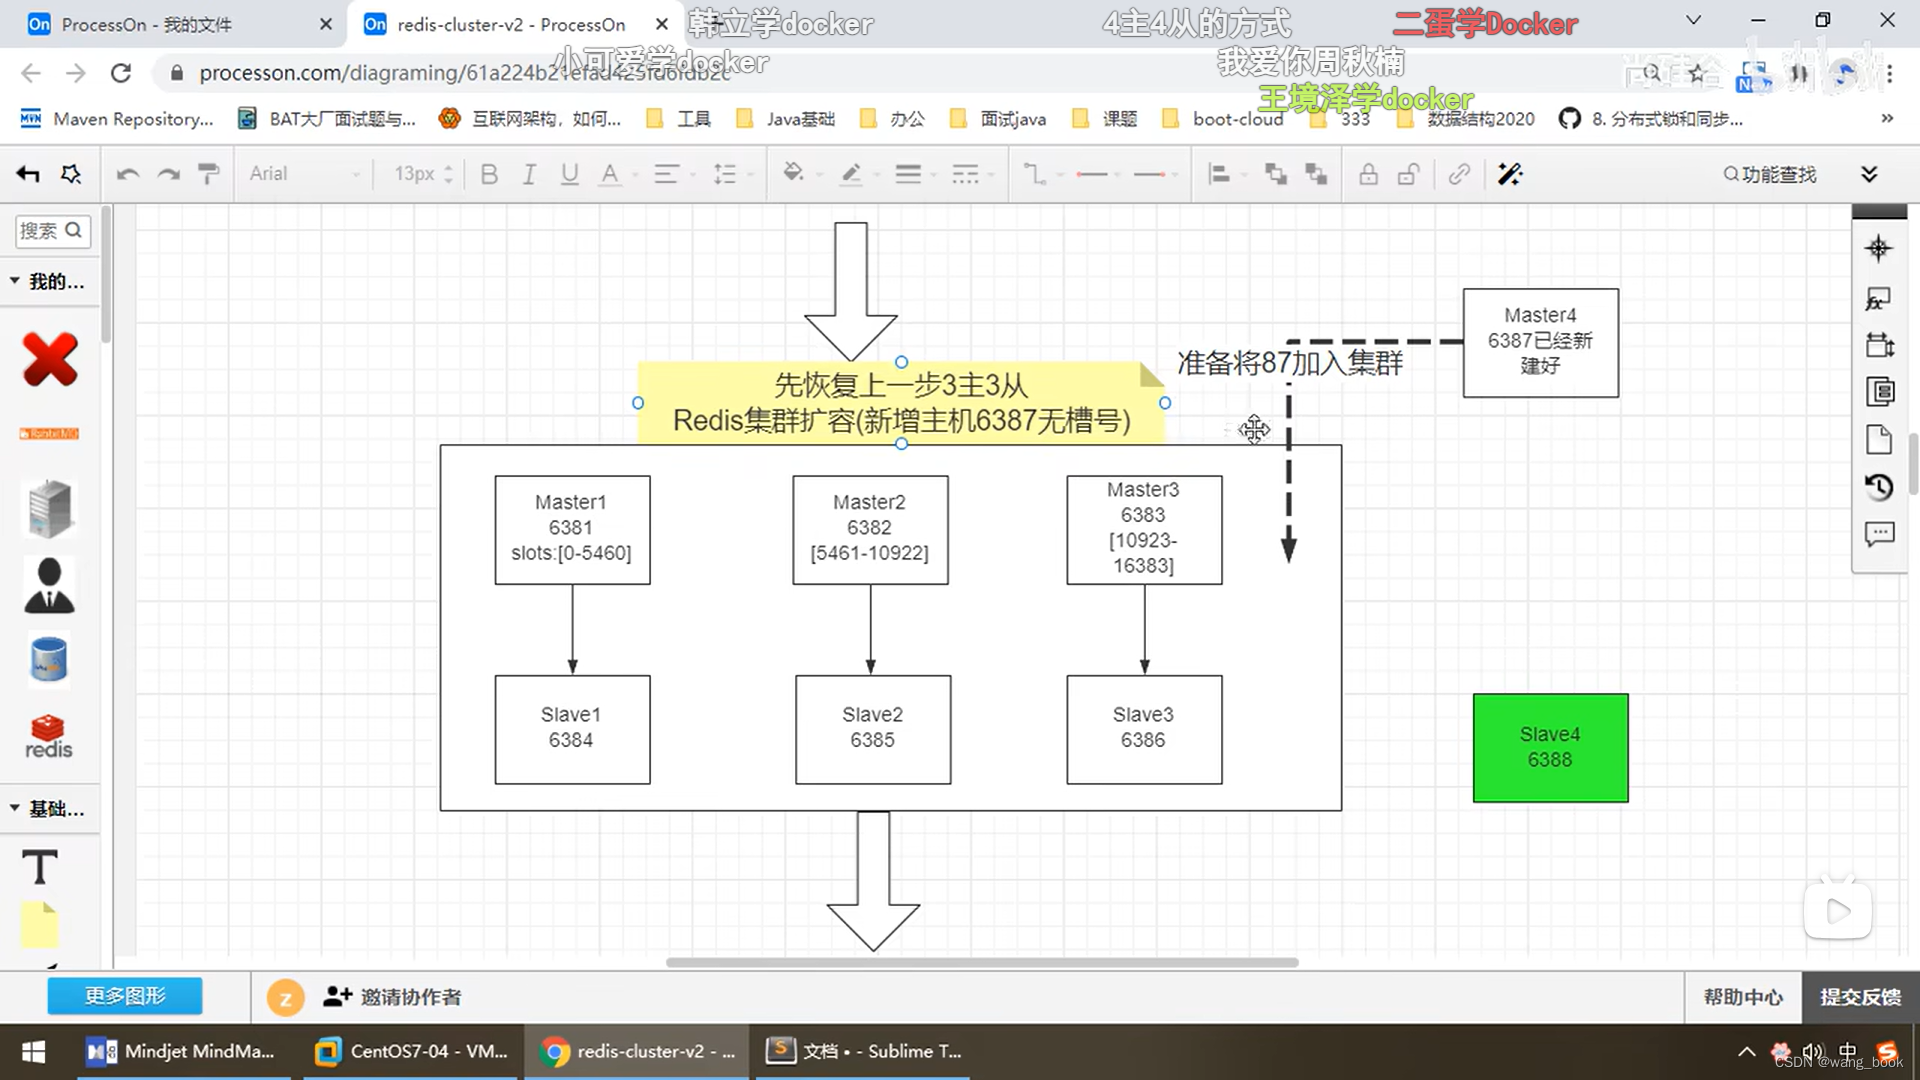The height and width of the screenshot is (1080, 1920).
Task: Select the format painter tool
Action: pos(208,173)
